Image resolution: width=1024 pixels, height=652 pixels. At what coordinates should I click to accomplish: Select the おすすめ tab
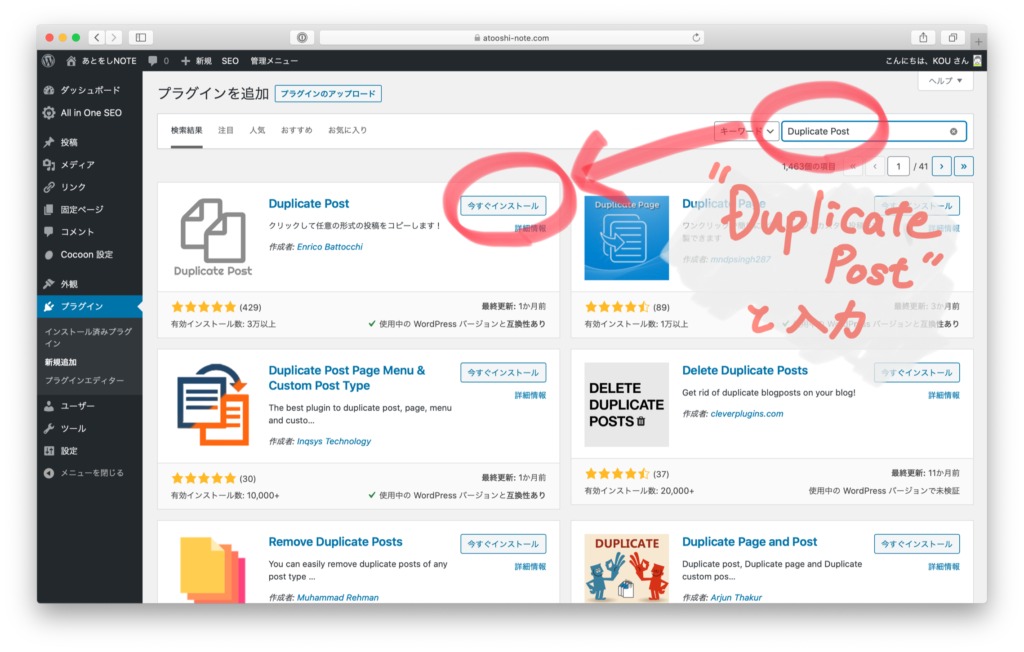[296, 131]
